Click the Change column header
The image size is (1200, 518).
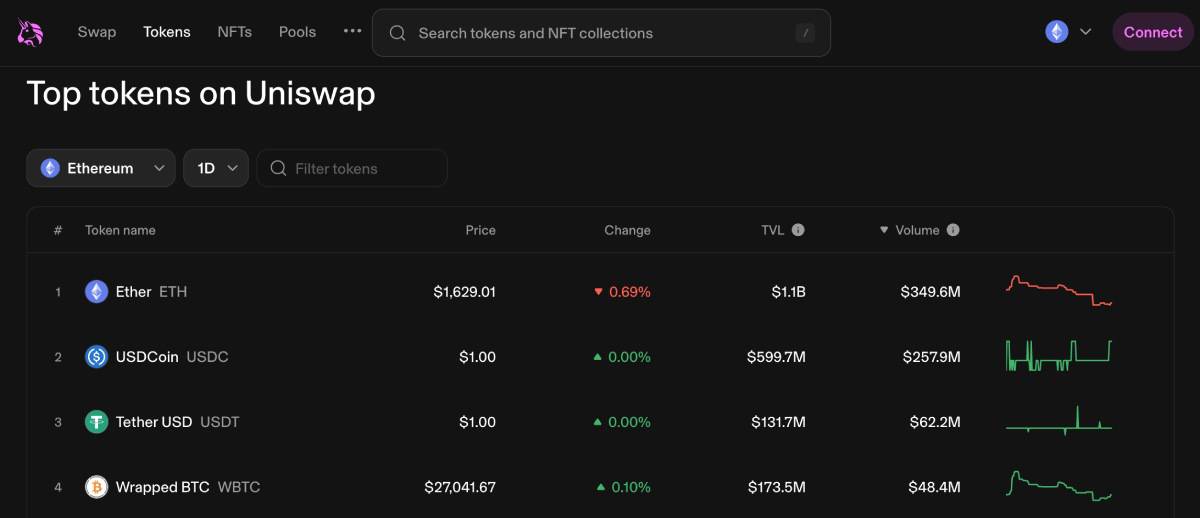click(627, 230)
